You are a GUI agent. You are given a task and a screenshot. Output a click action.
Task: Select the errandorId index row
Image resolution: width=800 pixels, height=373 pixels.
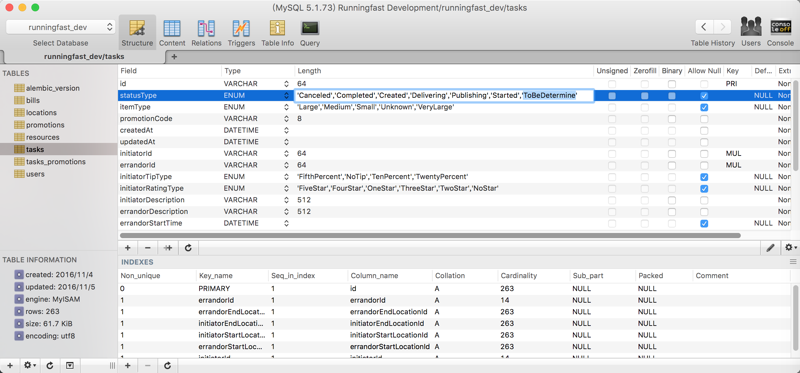[x=454, y=301]
